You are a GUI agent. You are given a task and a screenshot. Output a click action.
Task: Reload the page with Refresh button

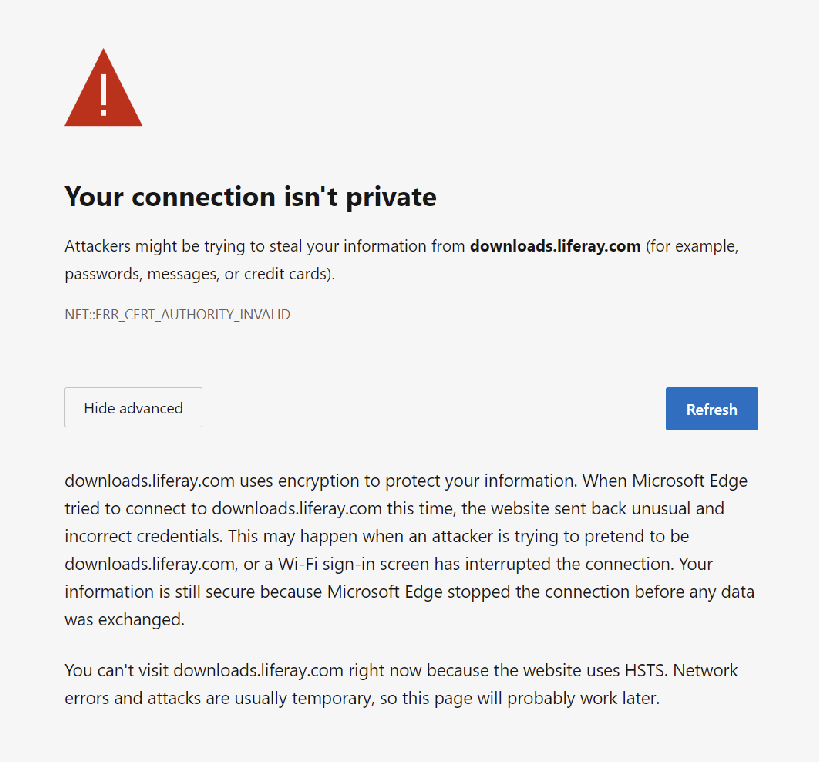[711, 408]
